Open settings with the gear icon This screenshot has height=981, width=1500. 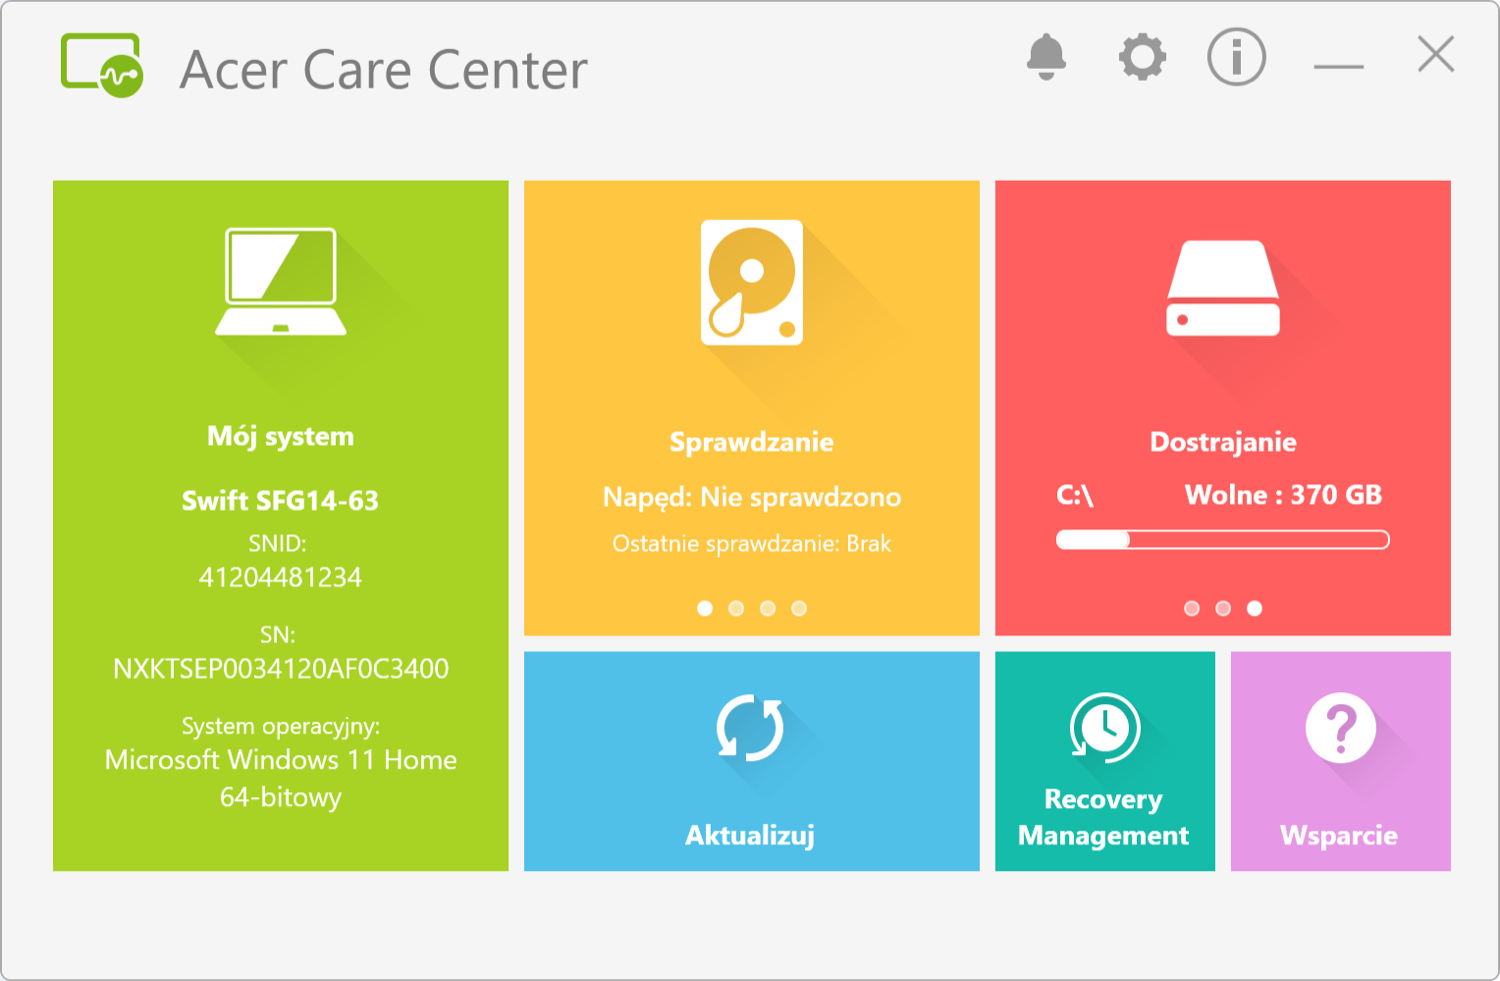click(x=1142, y=57)
